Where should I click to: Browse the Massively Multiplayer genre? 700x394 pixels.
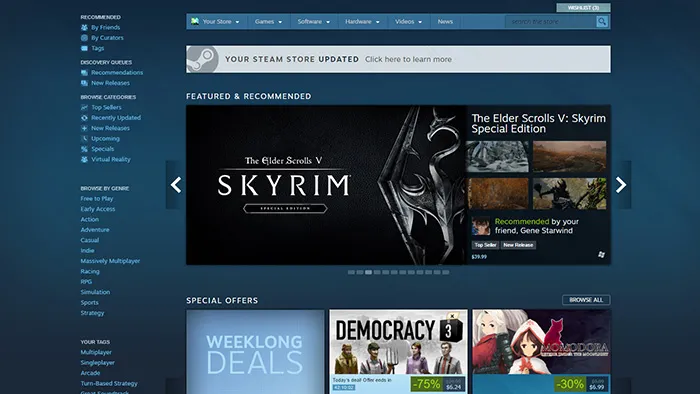coord(110,261)
